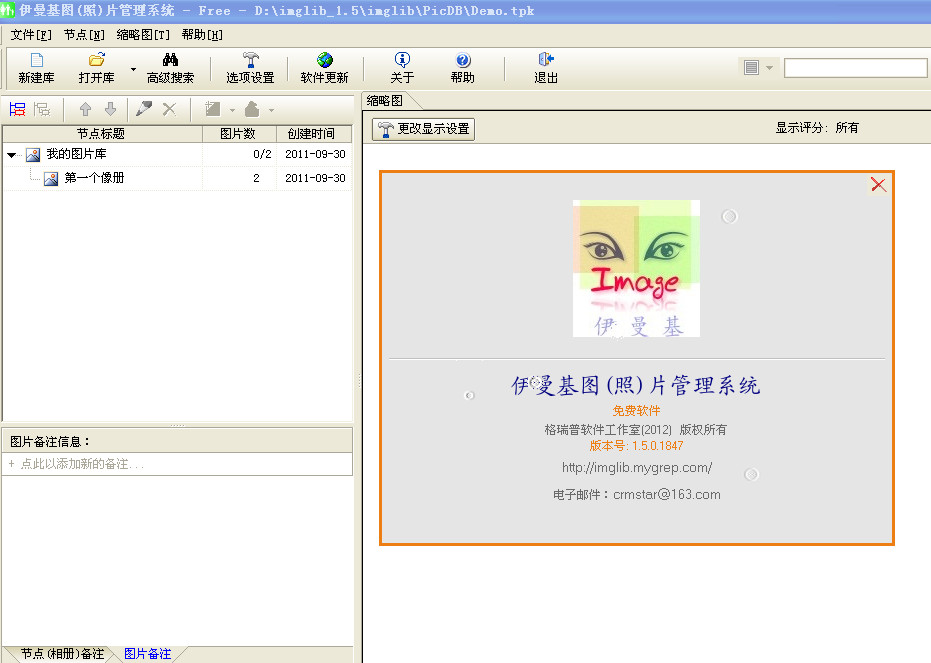
Task: Click the 第一个像册 picture icon
Action: (51, 179)
